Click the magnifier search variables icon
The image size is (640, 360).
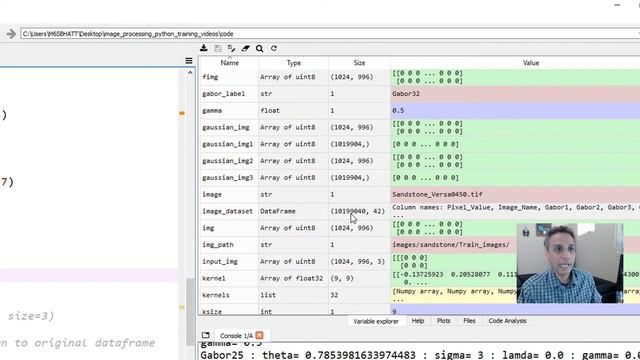point(260,49)
